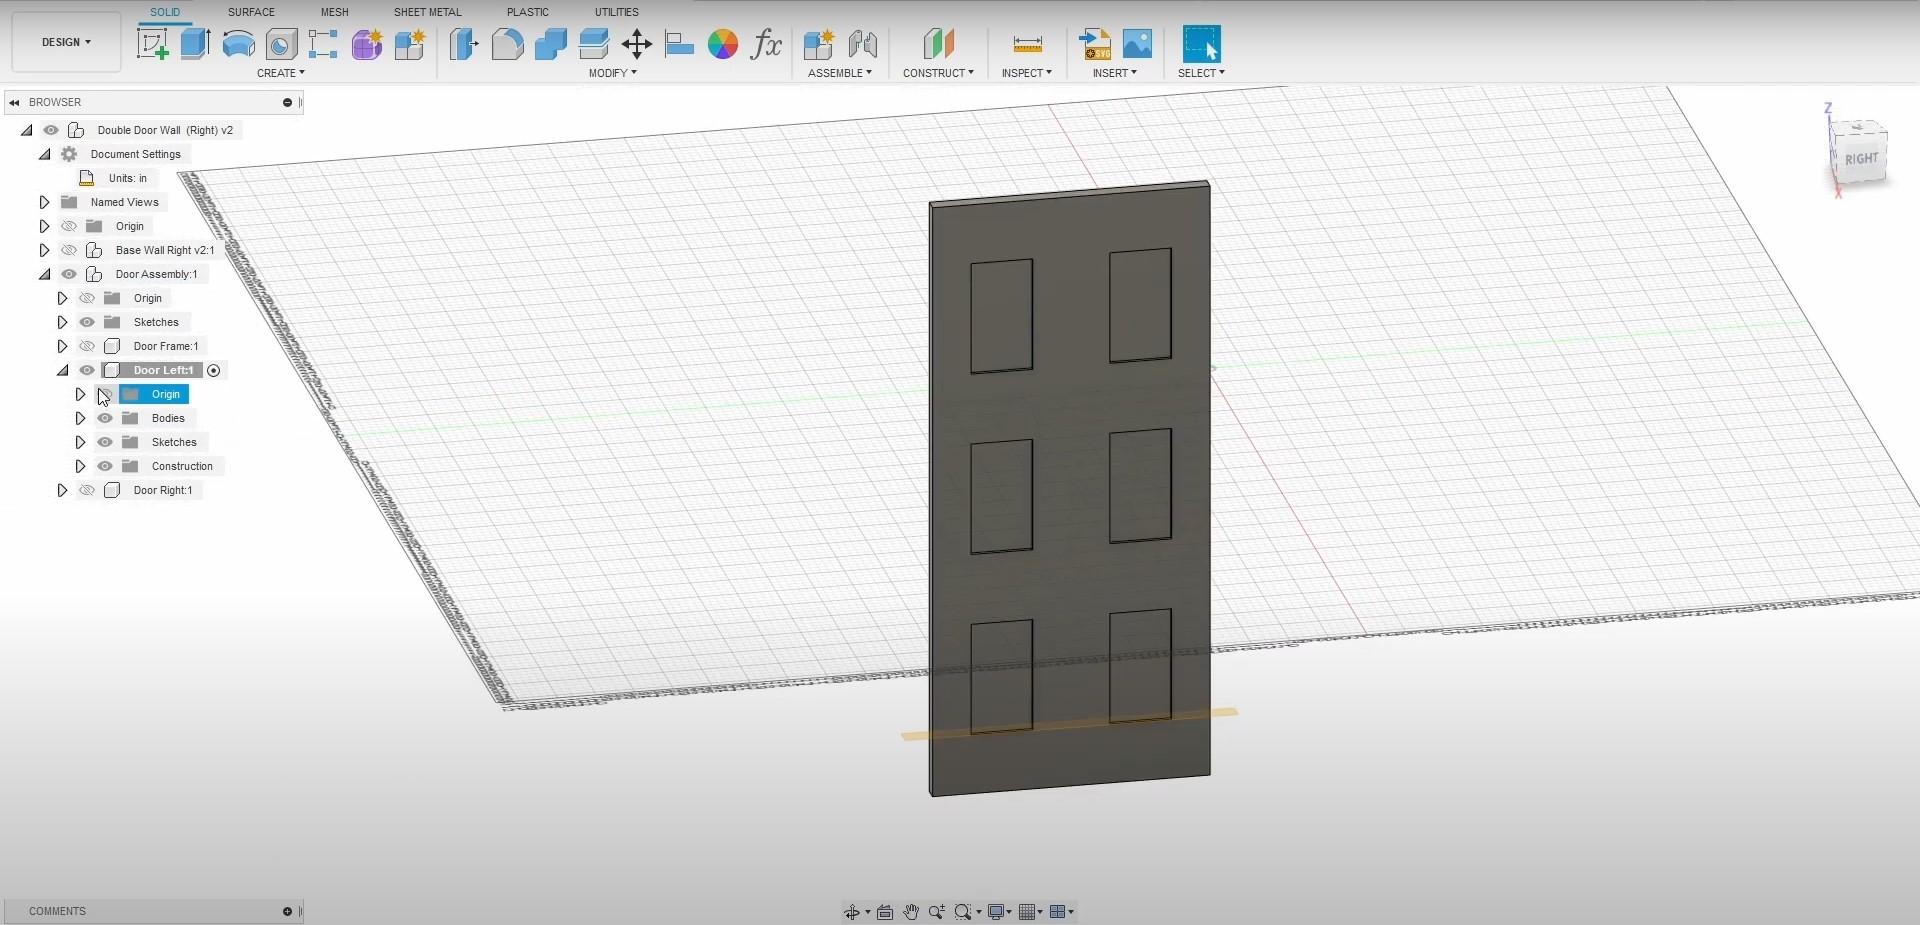Viewport: 1920px width, 925px height.
Task: Open Grid and Snaps settings icon
Action: tap(1027, 912)
